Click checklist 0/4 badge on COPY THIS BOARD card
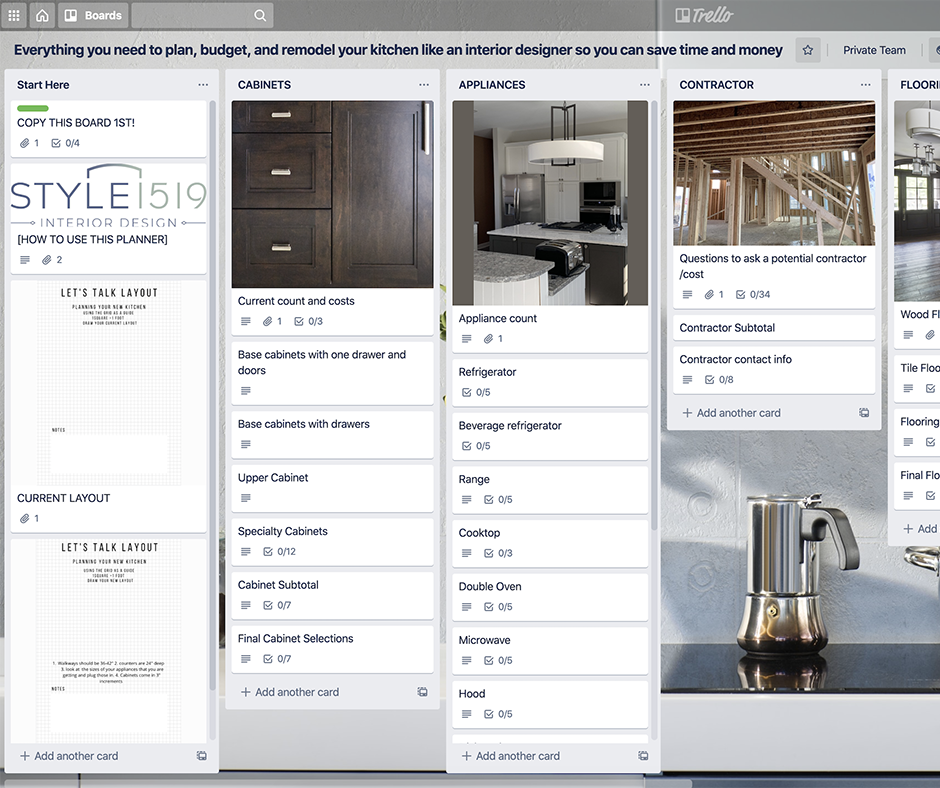This screenshot has width=940, height=788. (x=65, y=143)
